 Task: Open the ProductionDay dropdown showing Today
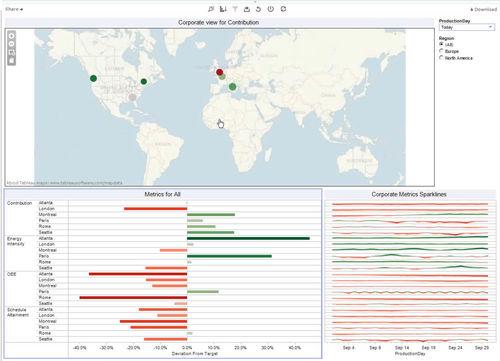(467, 27)
